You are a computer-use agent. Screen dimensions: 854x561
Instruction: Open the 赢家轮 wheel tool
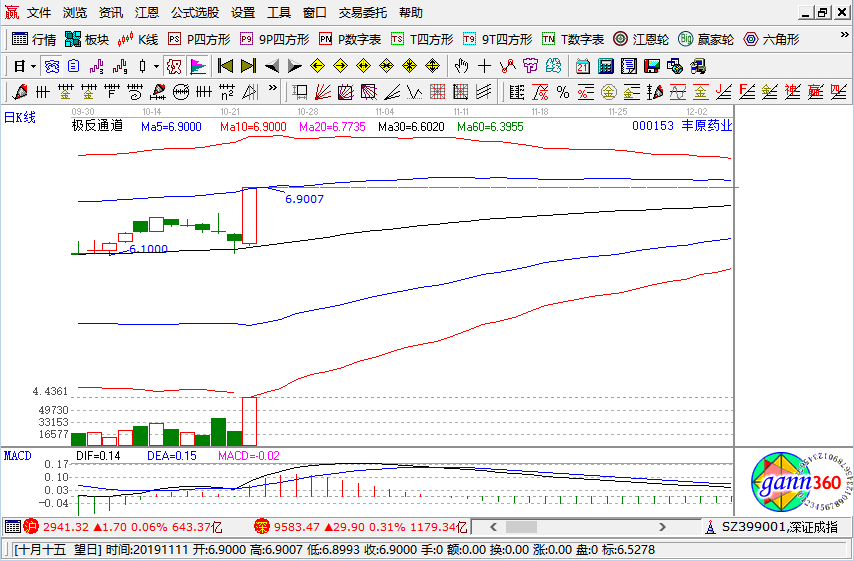(x=706, y=39)
